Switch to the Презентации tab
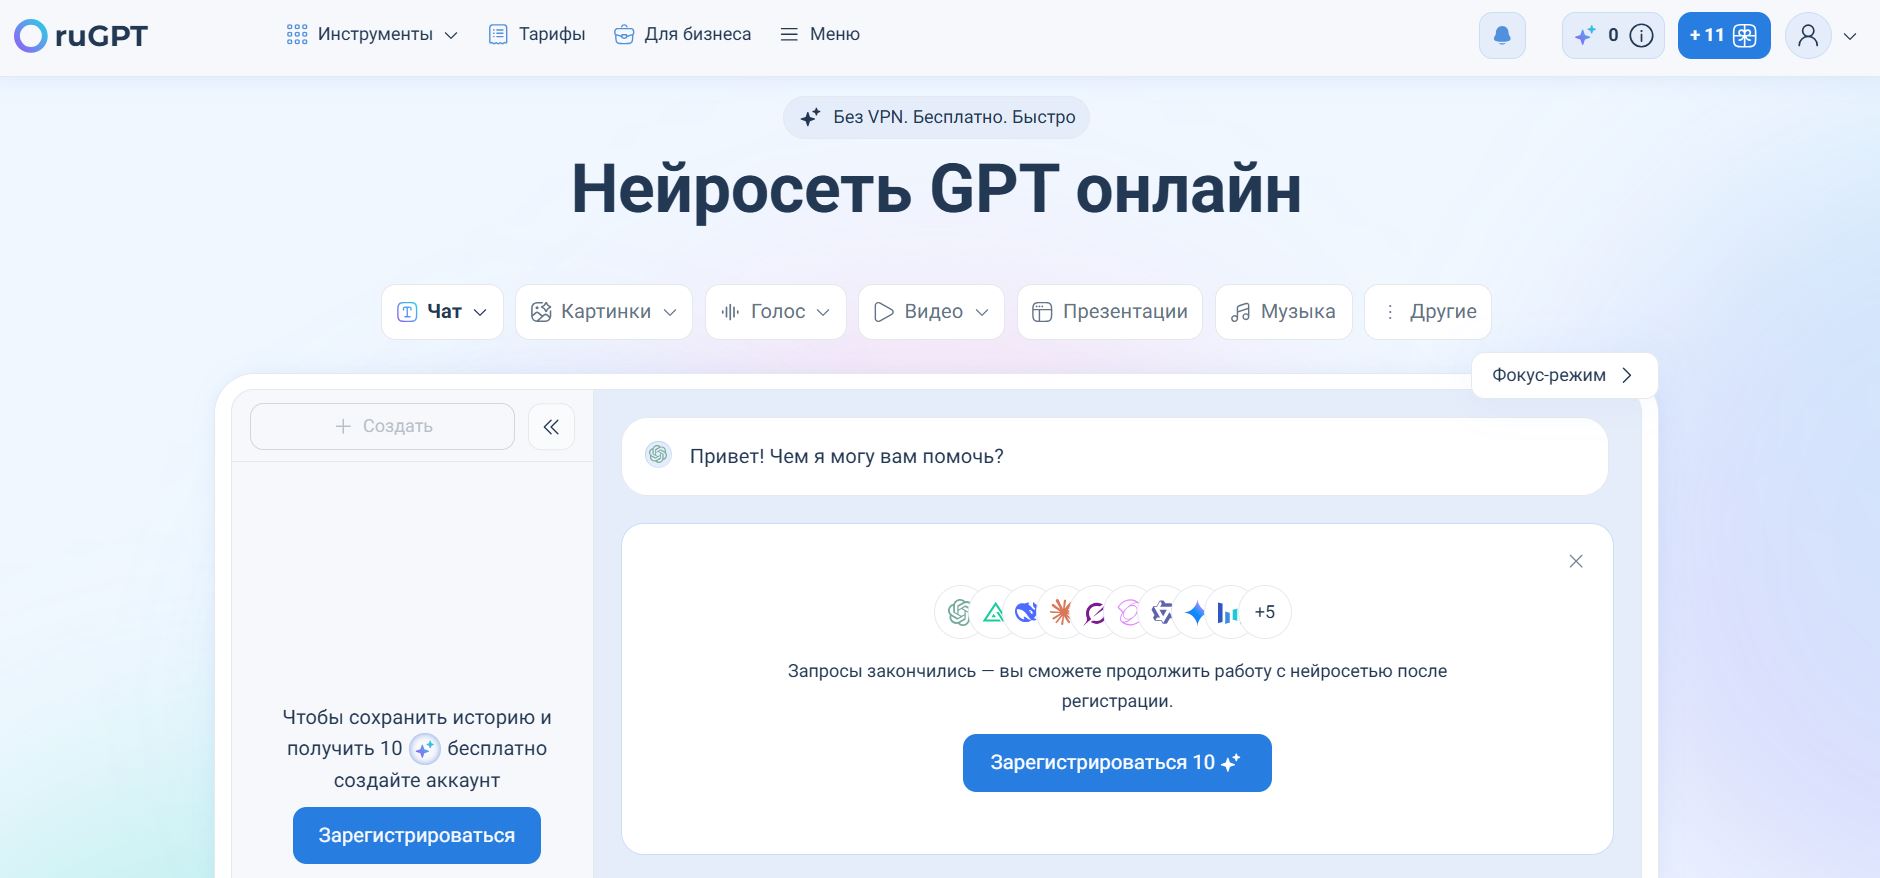 pos(1110,312)
